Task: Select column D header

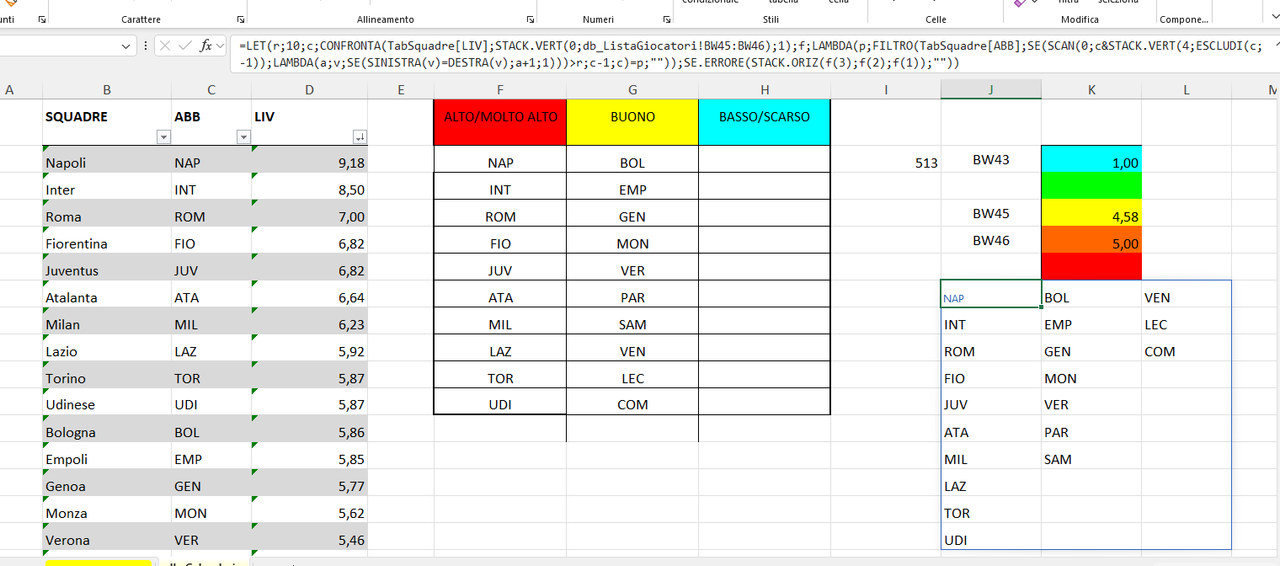Action: click(309, 90)
